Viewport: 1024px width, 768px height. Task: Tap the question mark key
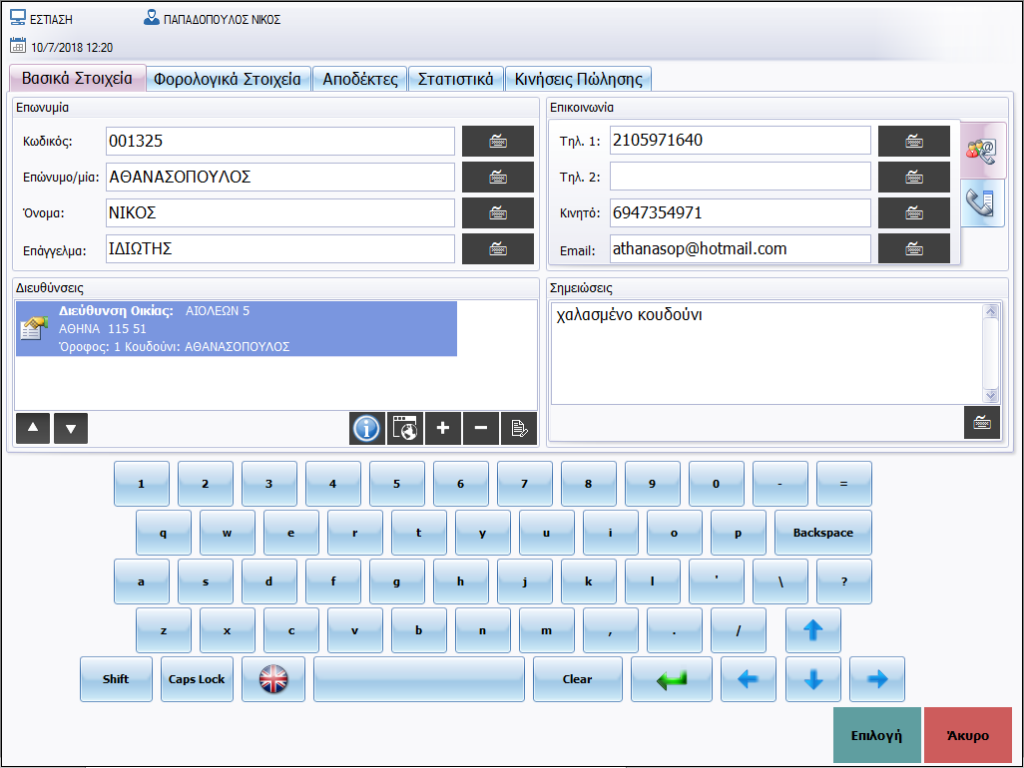[844, 581]
